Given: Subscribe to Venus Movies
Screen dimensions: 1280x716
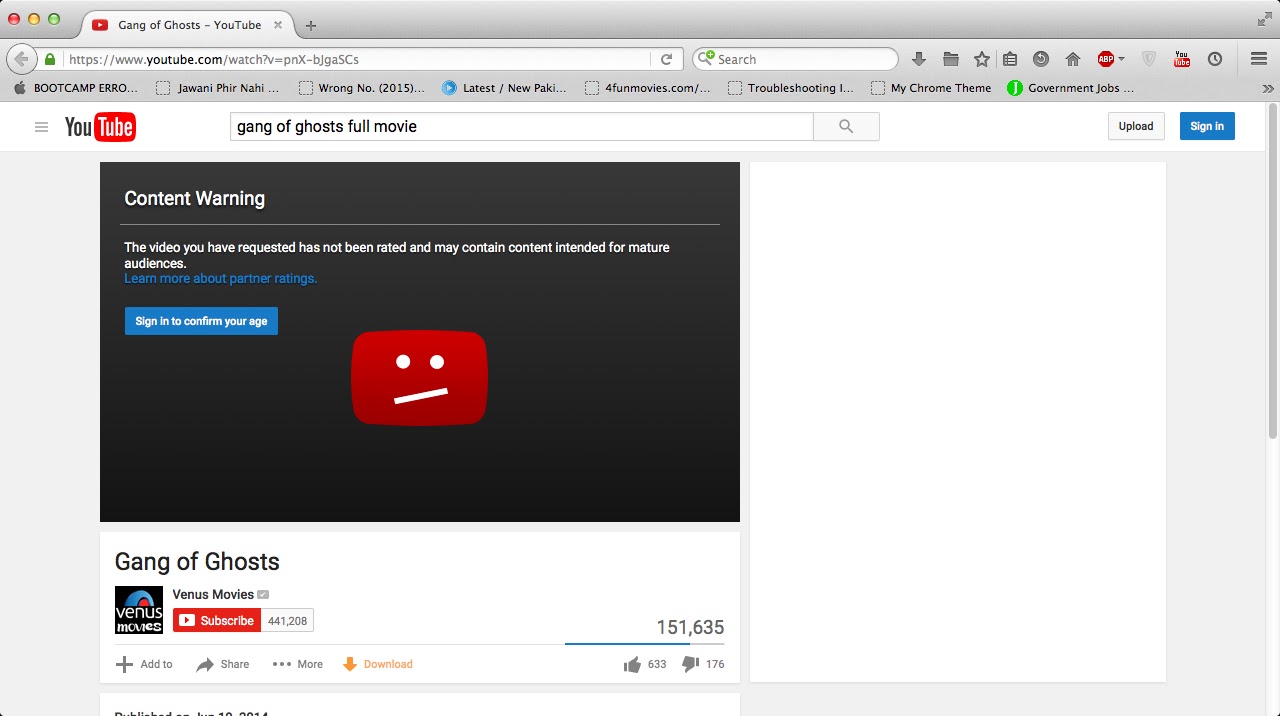Looking at the screenshot, I should tap(217, 621).
